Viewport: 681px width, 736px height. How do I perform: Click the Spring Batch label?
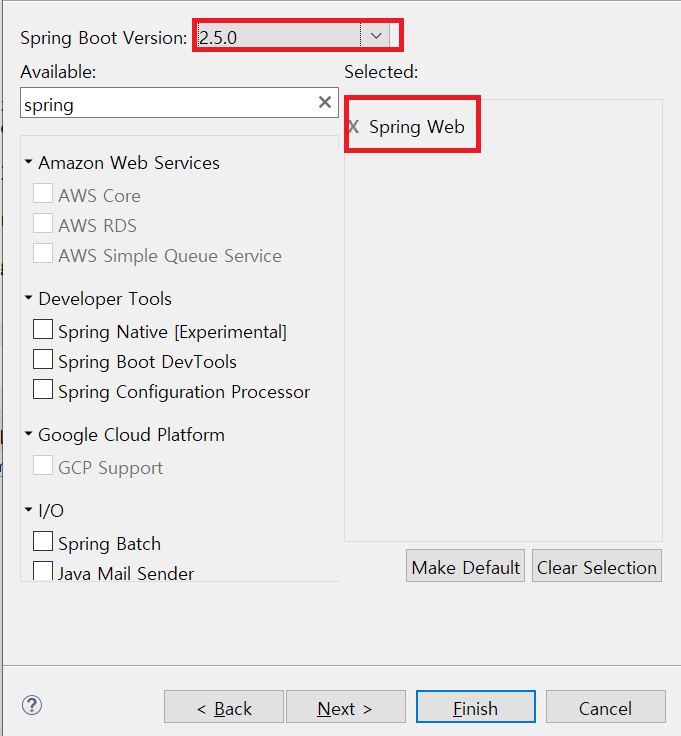click(109, 544)
